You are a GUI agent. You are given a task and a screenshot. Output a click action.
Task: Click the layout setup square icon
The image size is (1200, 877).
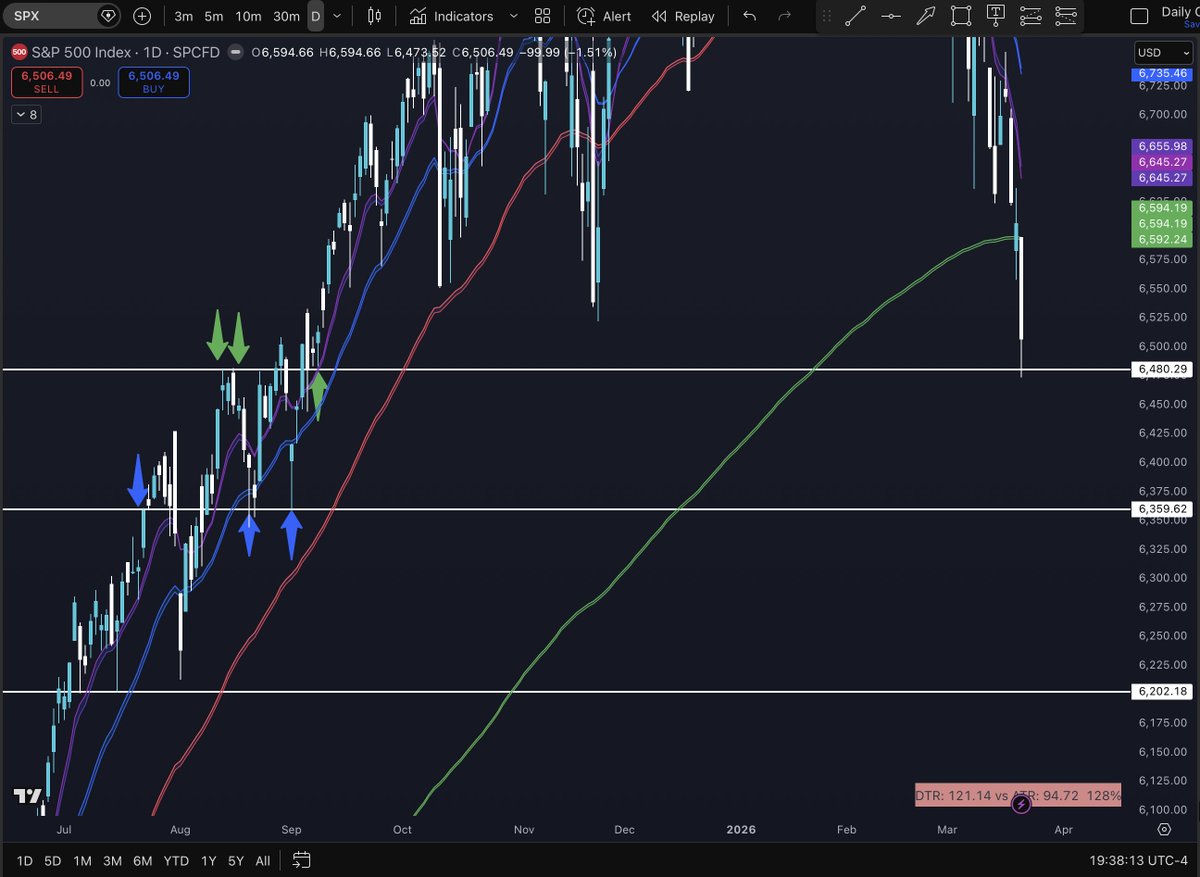1138,16
